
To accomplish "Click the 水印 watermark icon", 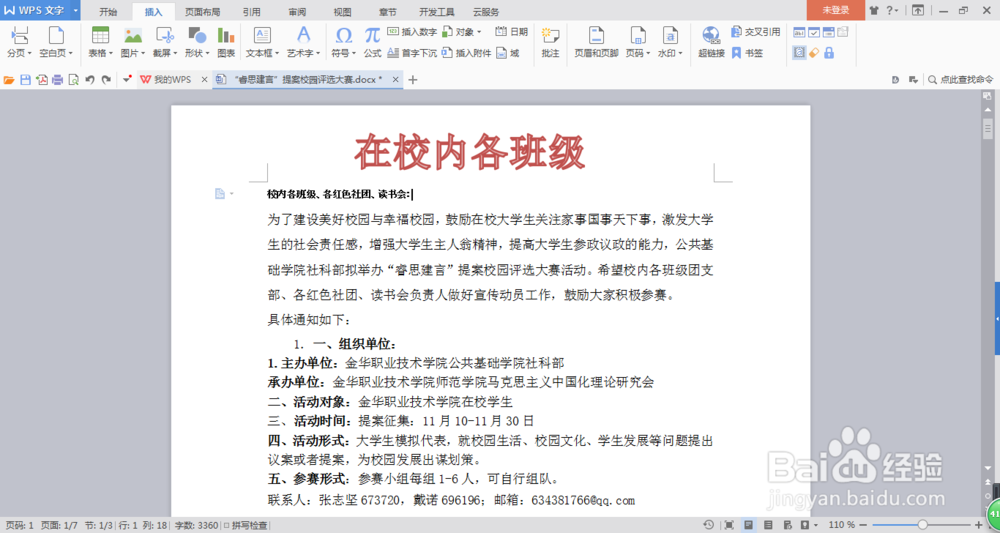I will (670, 35).
